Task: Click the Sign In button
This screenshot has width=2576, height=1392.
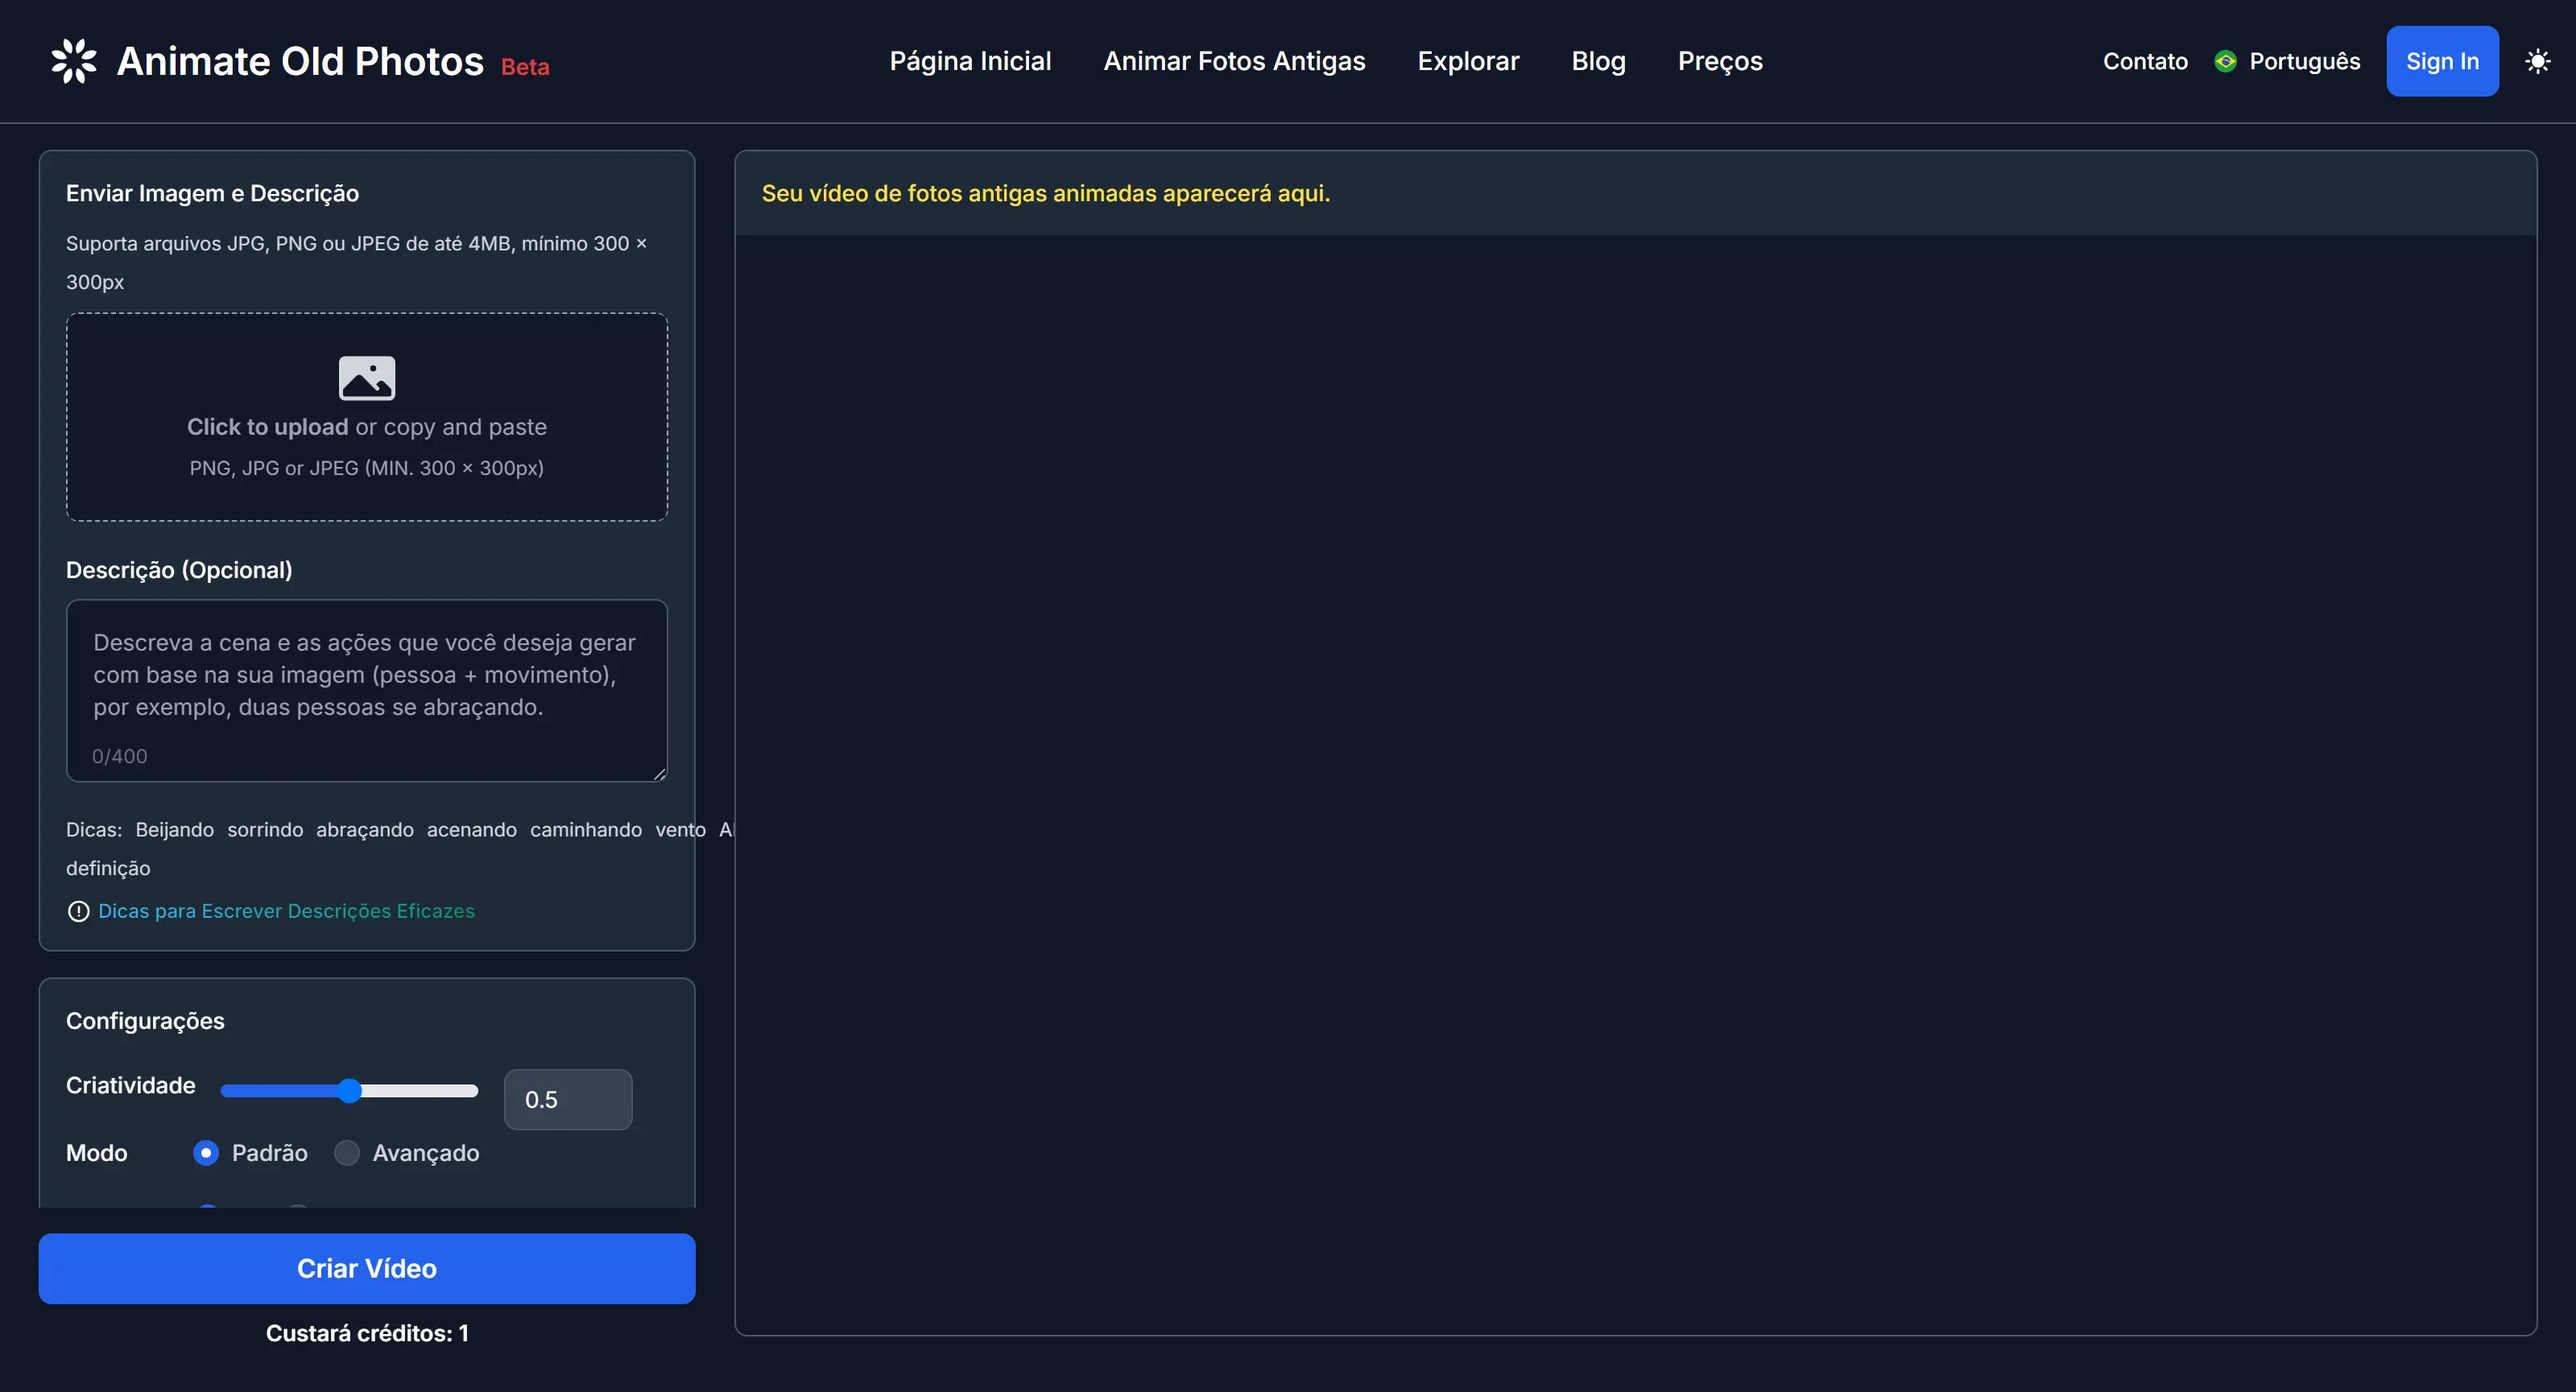Action: (x=2442, y=61)
